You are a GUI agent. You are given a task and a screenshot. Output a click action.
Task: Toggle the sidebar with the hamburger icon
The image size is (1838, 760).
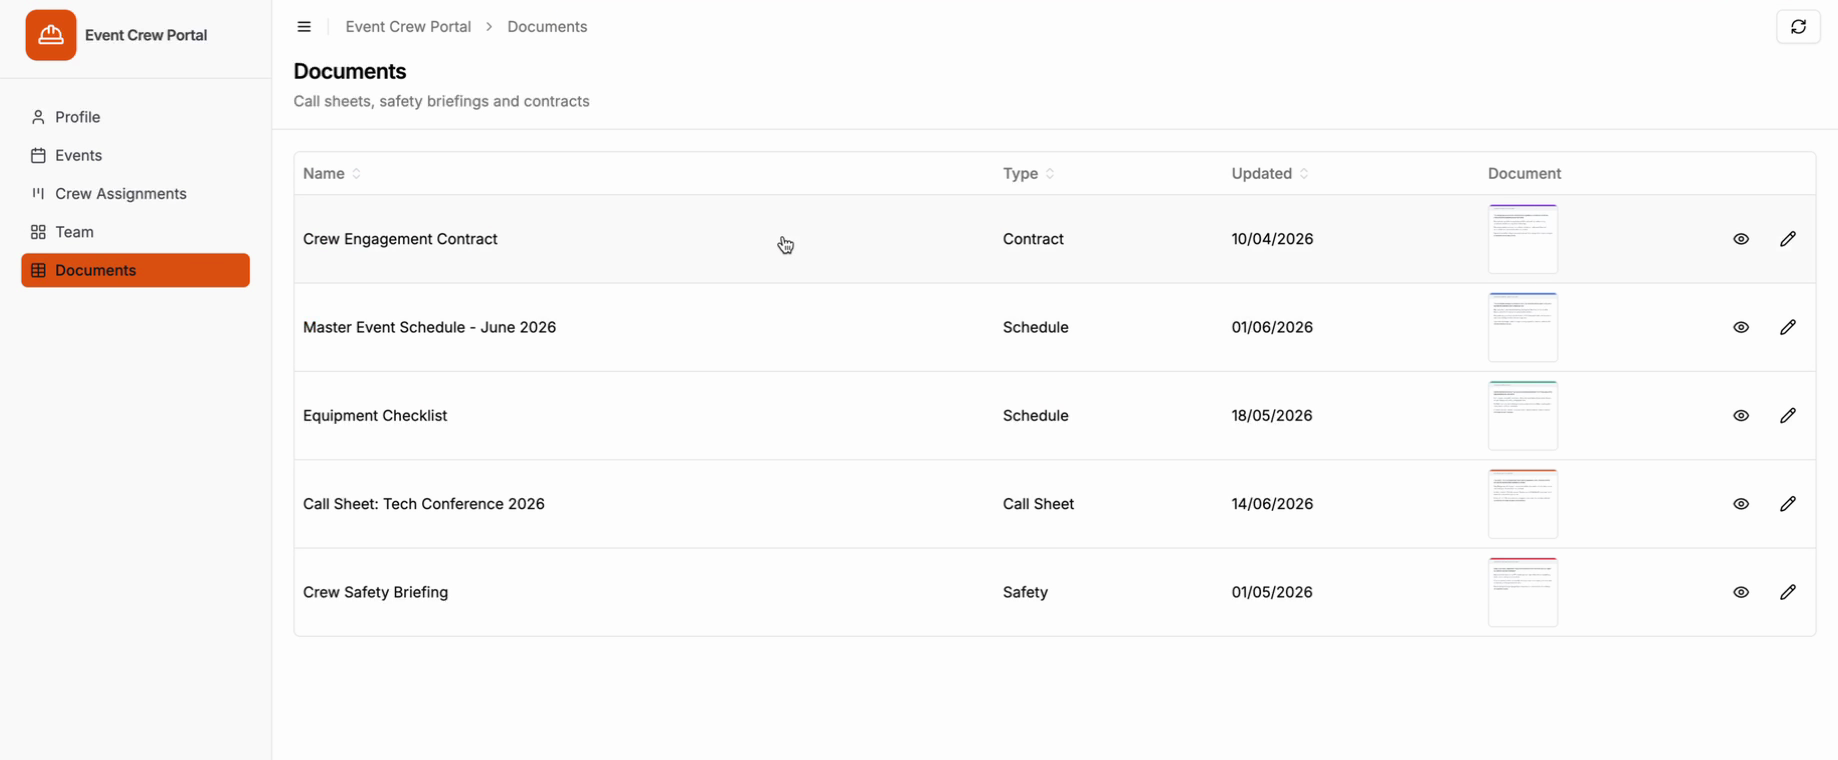point(304,27)
